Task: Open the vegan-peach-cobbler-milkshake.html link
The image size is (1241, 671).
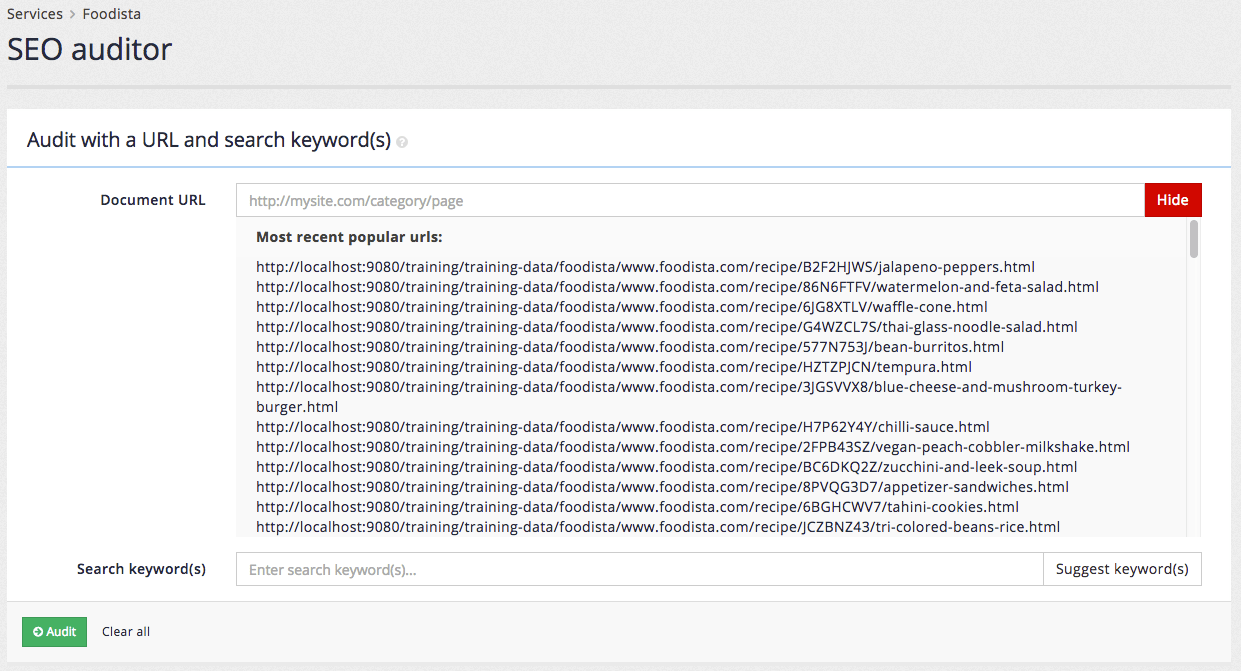Action: coord(693,446)
